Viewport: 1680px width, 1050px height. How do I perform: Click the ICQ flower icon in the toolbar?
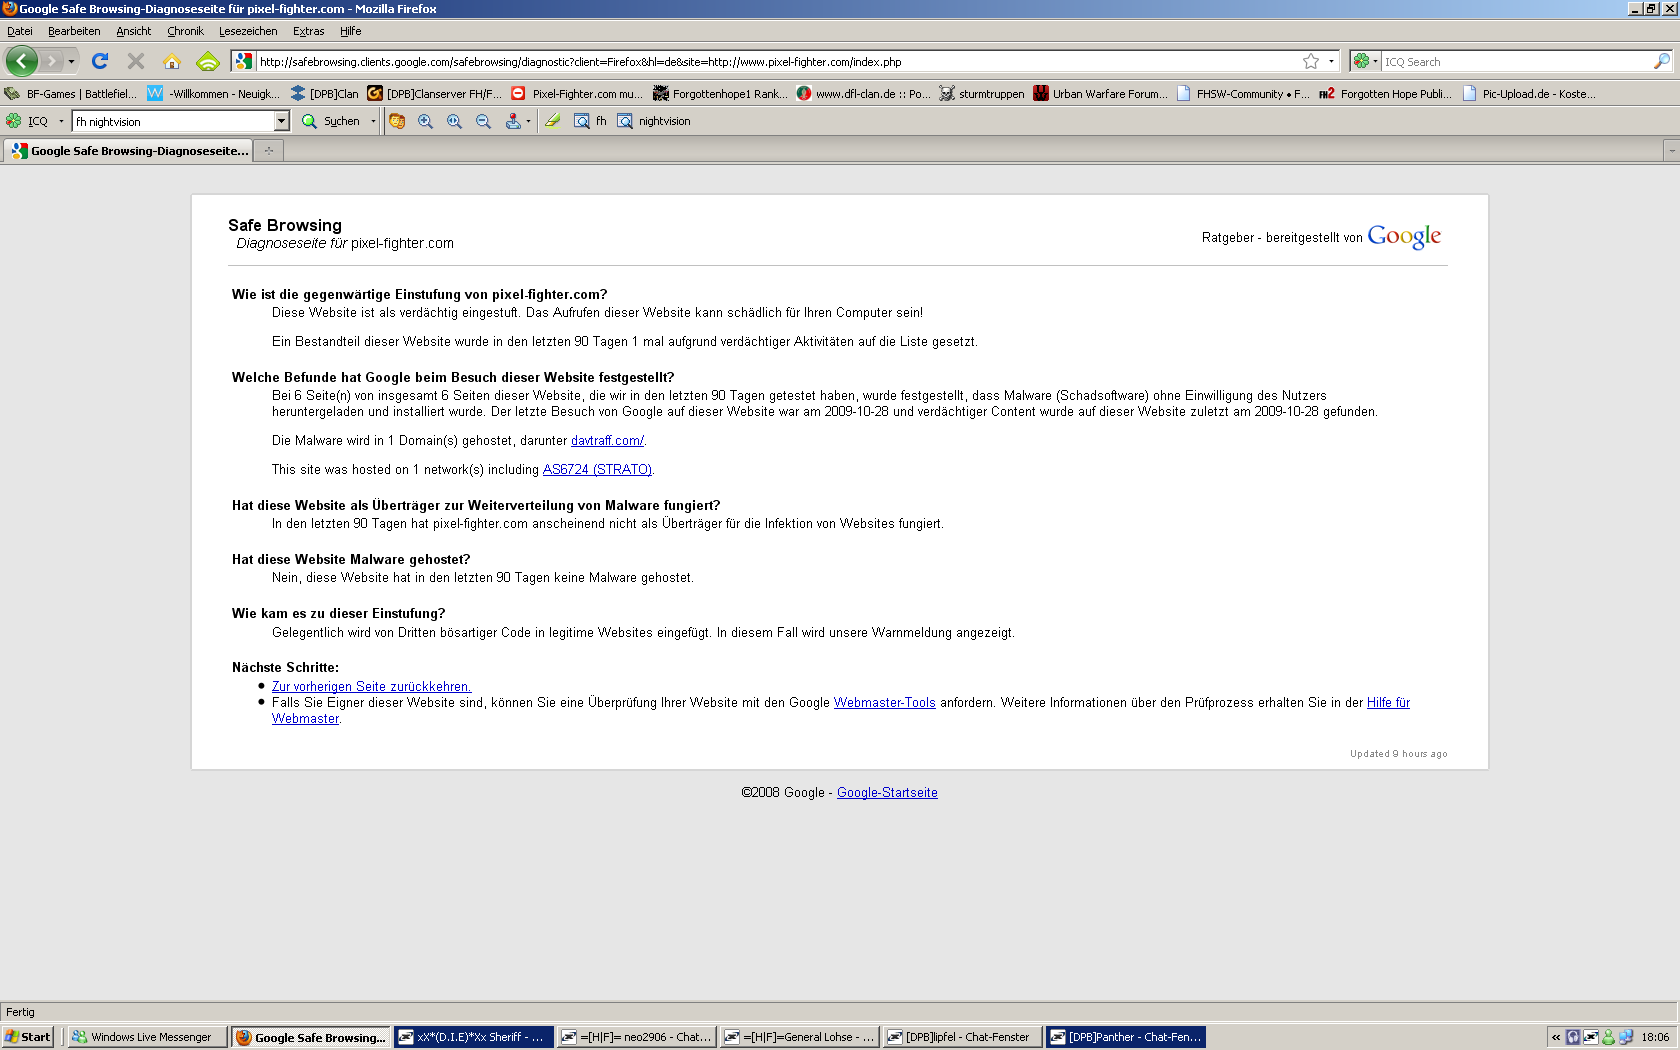13,121
